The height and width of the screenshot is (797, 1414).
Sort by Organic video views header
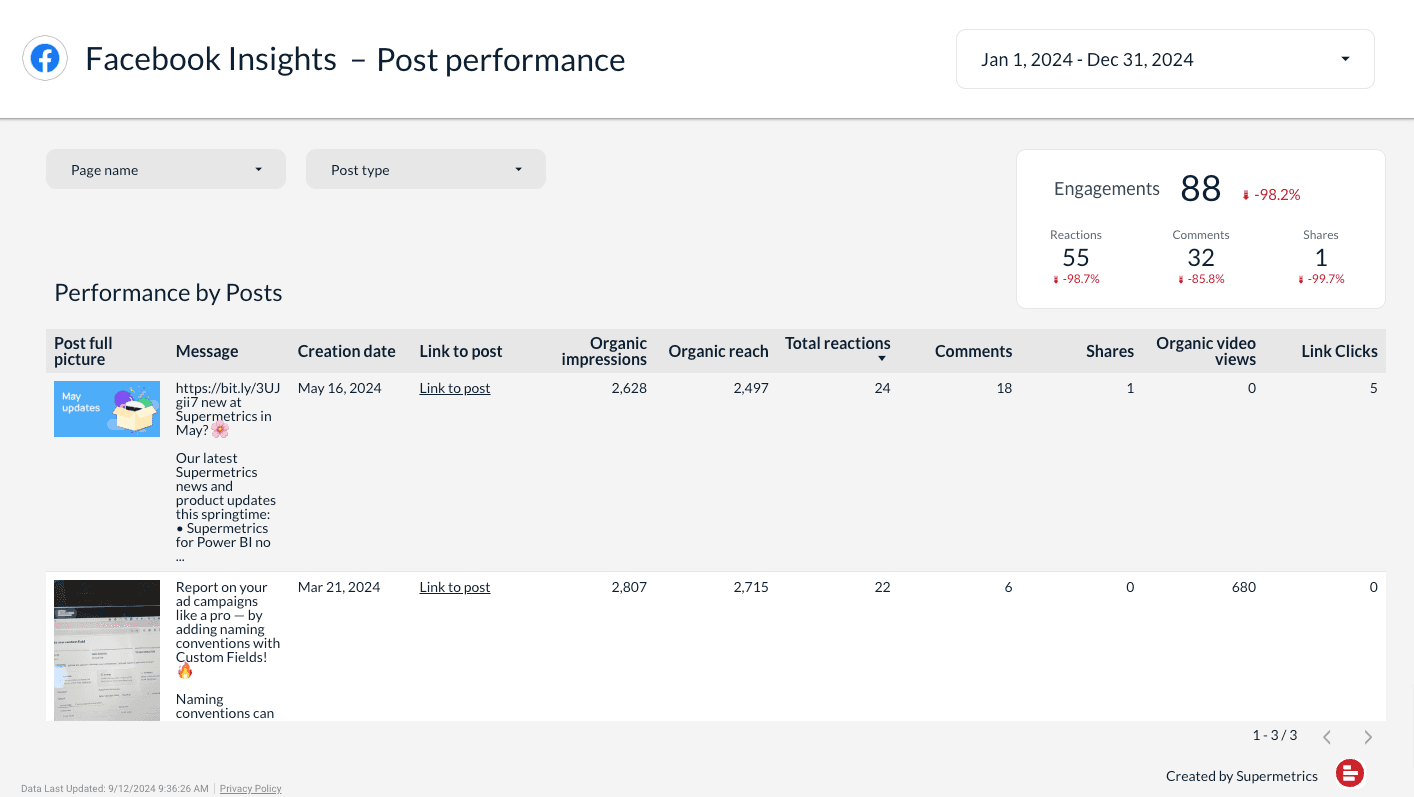pyautogui.click(x=1206, y=351)
